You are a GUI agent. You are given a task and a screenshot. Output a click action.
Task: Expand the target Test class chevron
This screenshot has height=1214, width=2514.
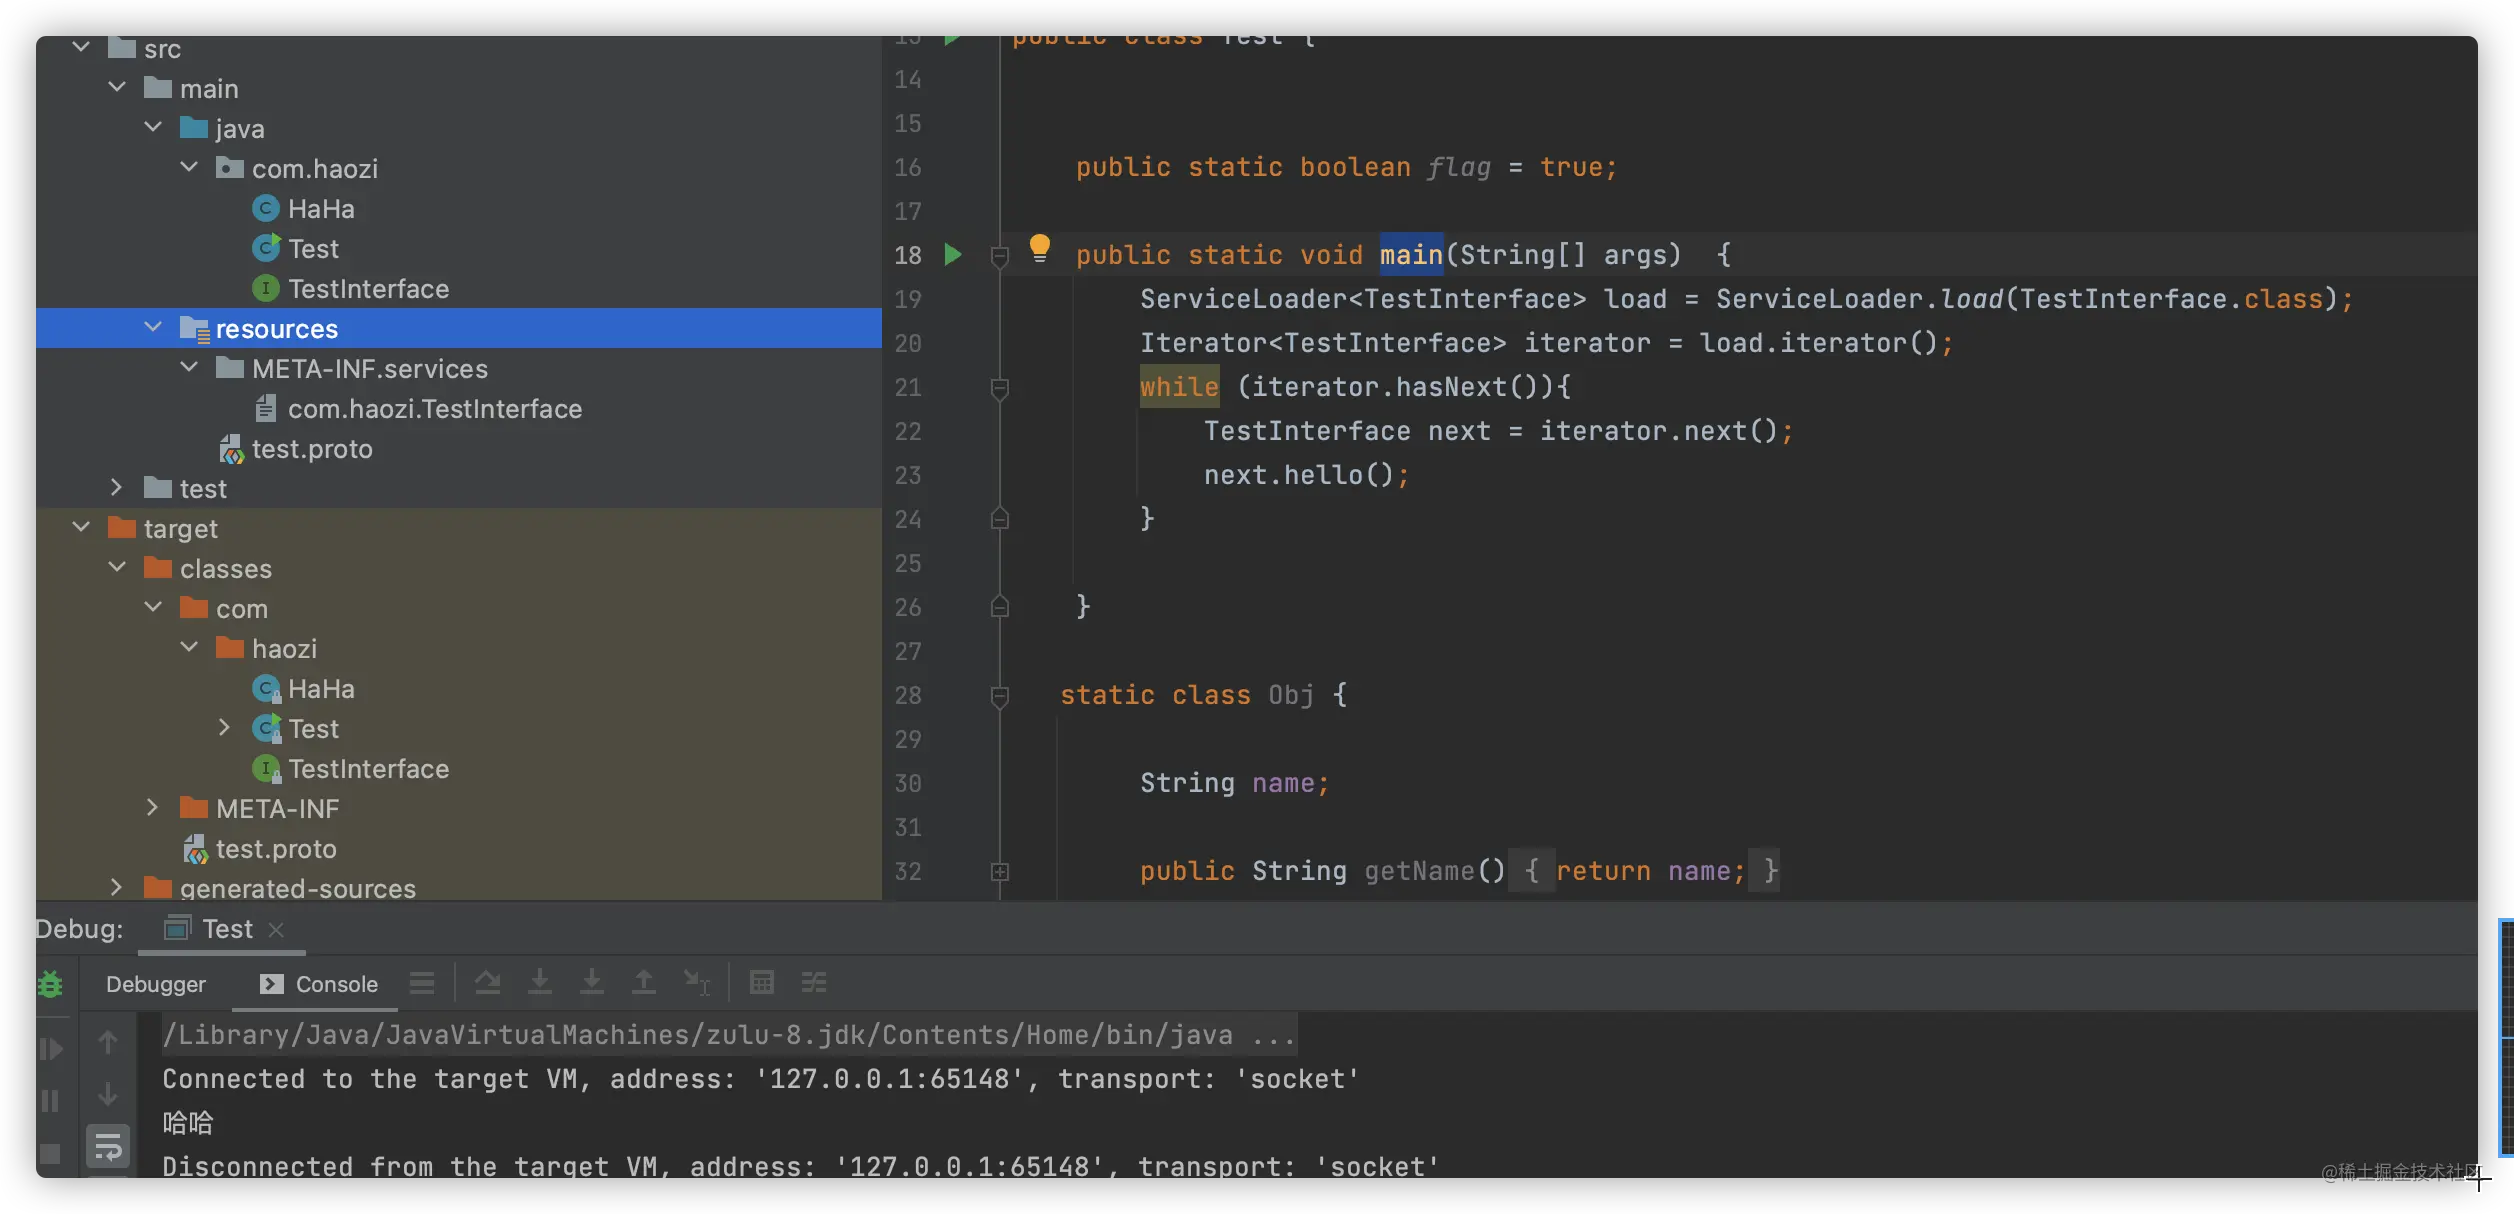(x=224, y=727)
